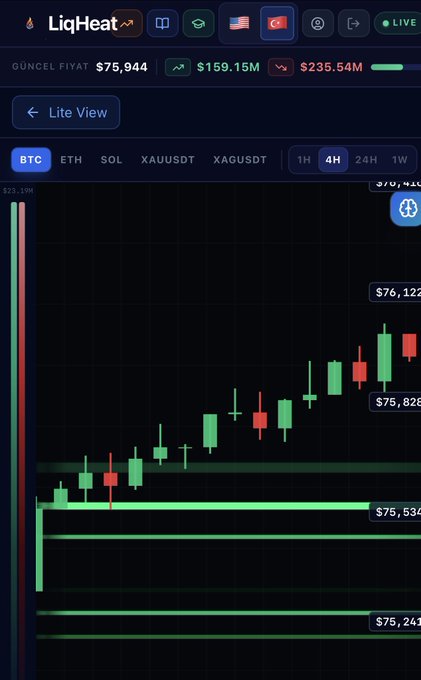Click the logout arrow icon
Viewport: 421px width, 680px height.
[x=354, y=23]
